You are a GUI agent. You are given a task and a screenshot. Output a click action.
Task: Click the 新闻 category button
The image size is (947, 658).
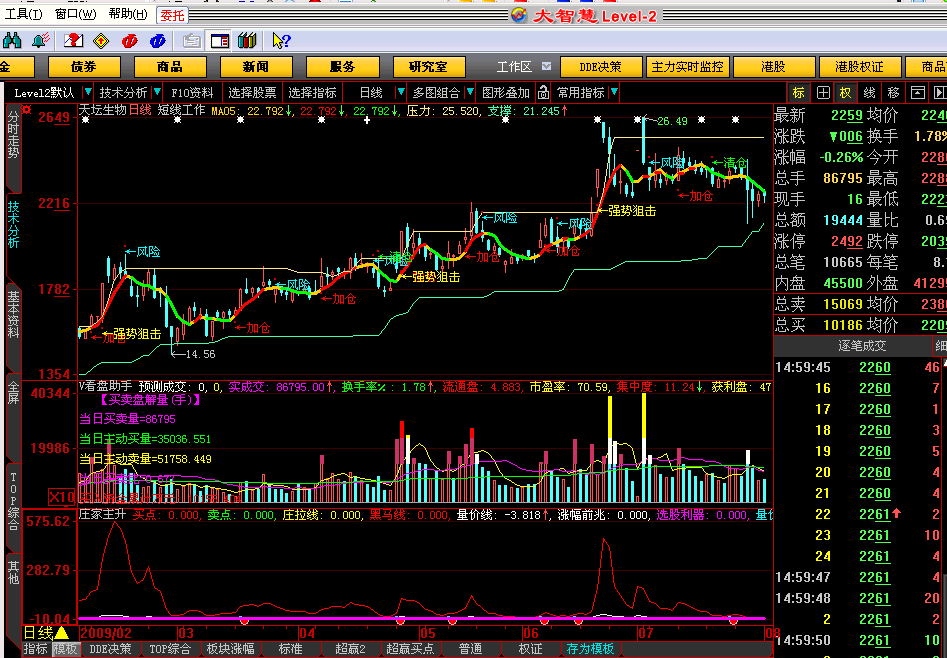click(x=257, y=66)
